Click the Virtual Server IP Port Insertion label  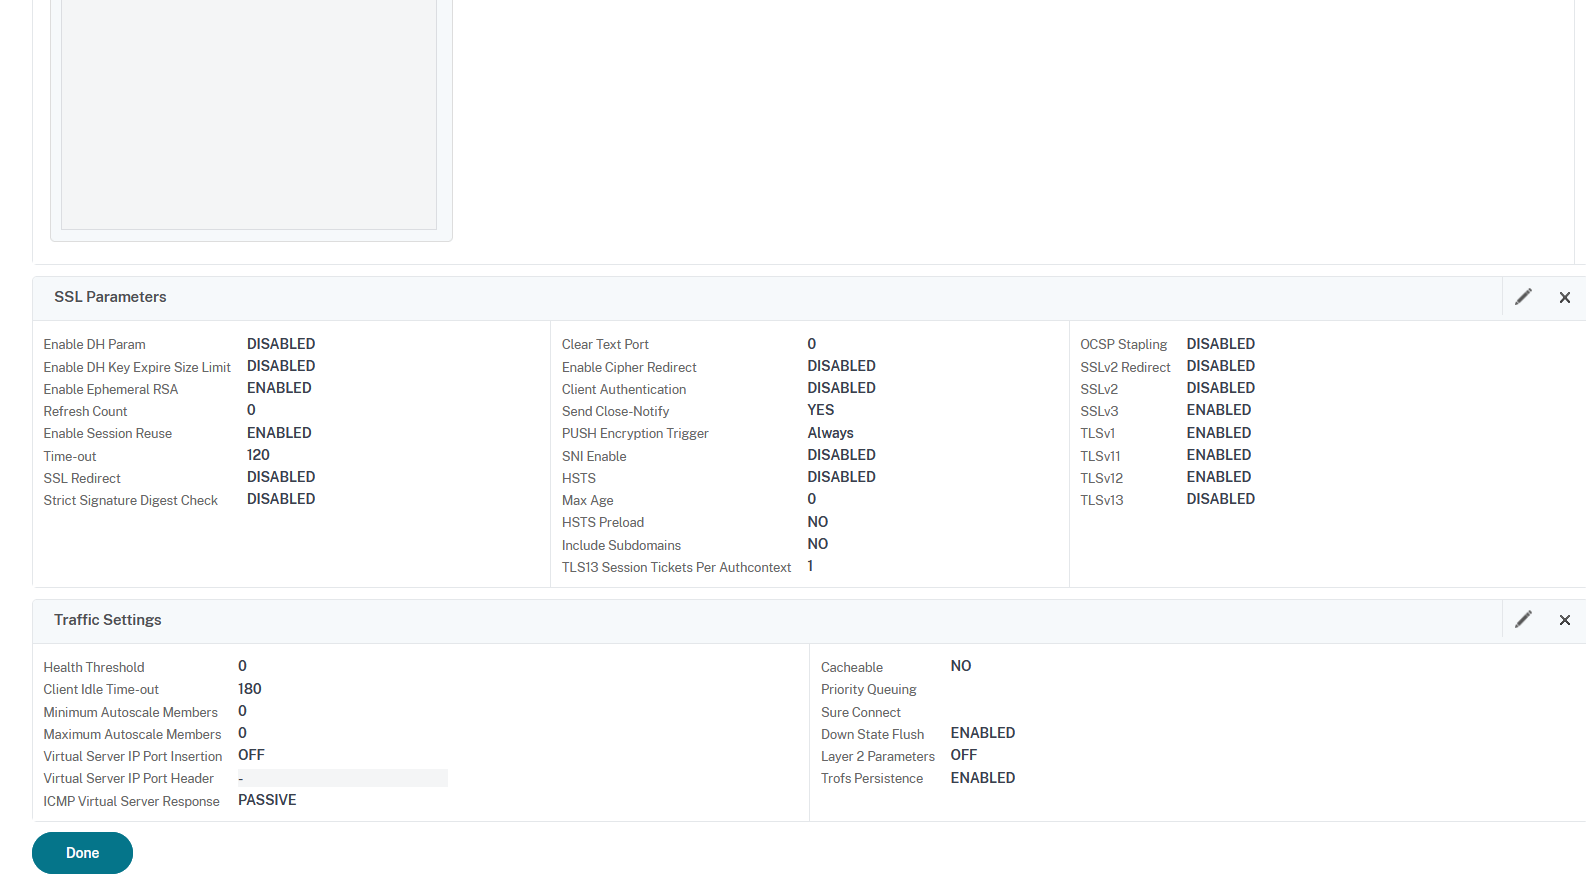click(x=133, y=757)
